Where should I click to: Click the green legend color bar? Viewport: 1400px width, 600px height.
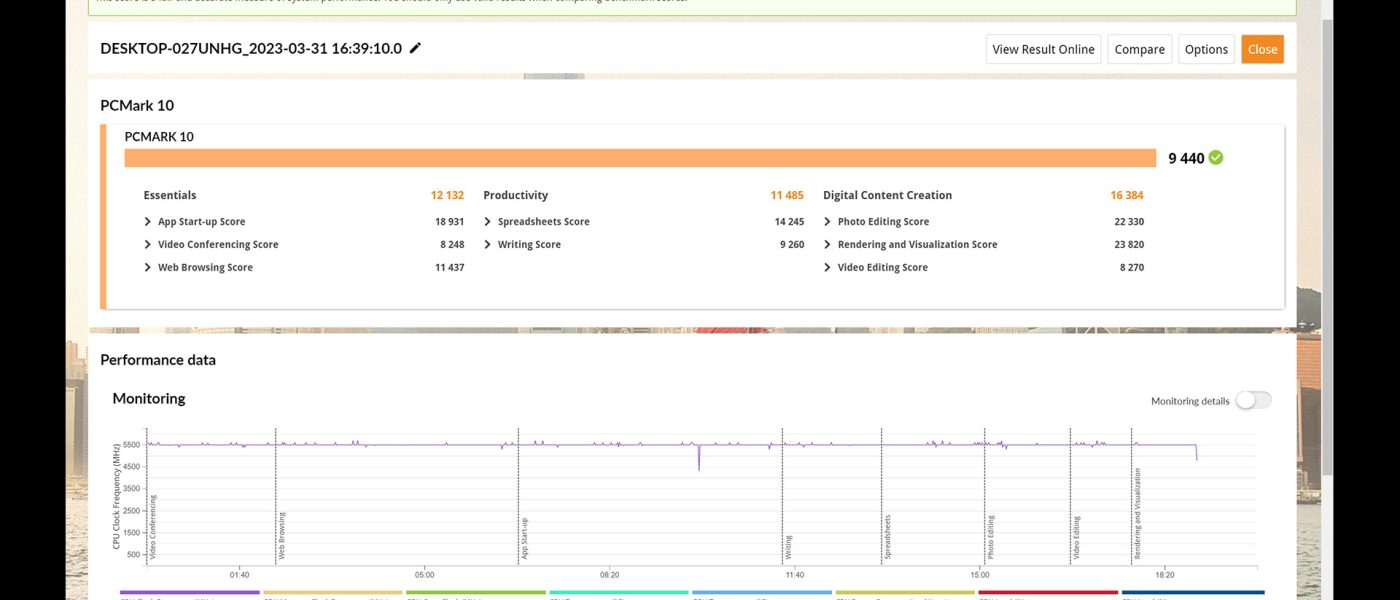(475, 592)
